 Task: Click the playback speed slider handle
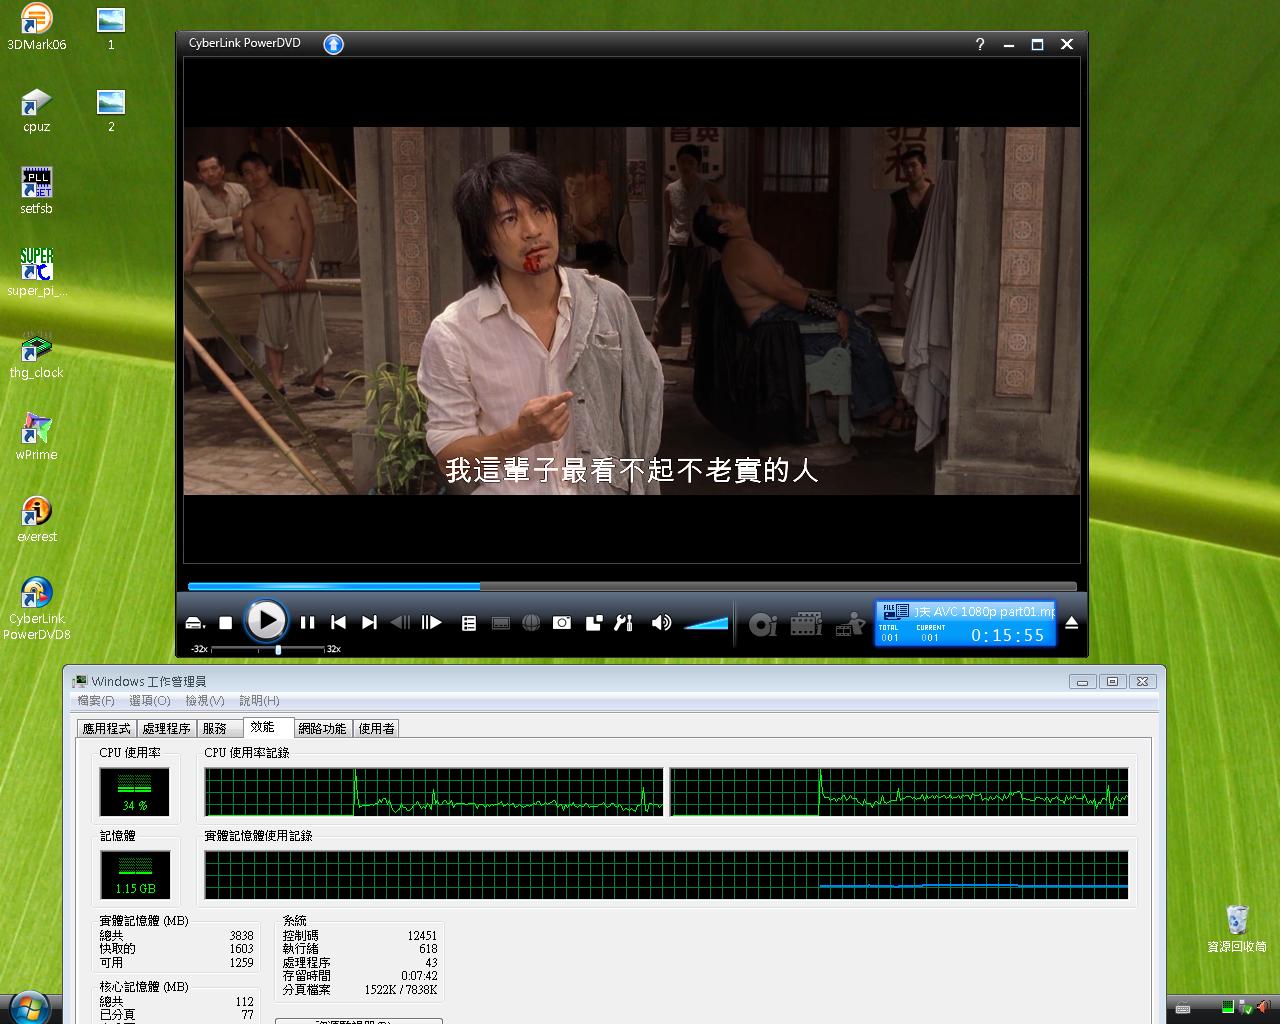(278, 649)
